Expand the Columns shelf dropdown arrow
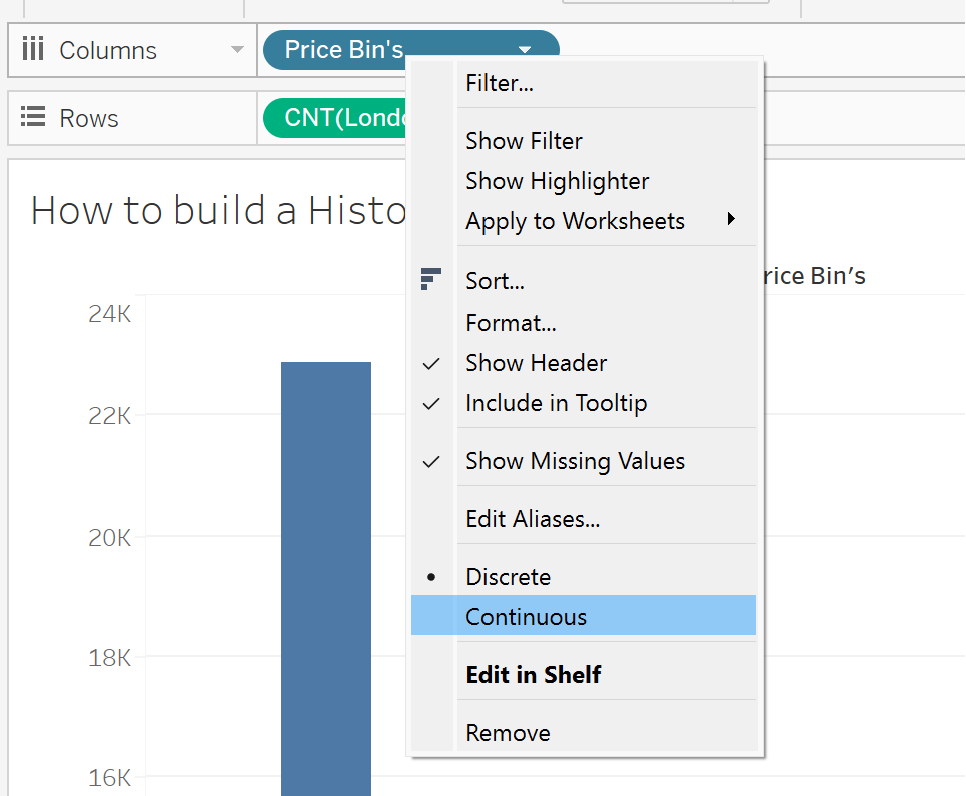The height and width of the screenshot is (796, 966). [x=237, y=50]
